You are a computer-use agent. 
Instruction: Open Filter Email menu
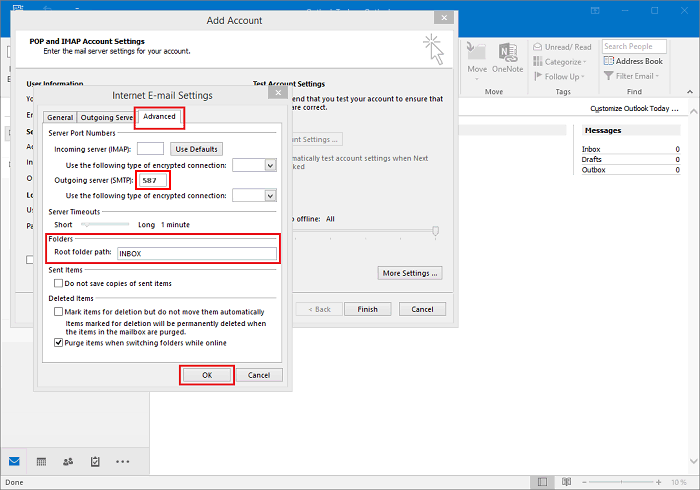pos(631,76)
